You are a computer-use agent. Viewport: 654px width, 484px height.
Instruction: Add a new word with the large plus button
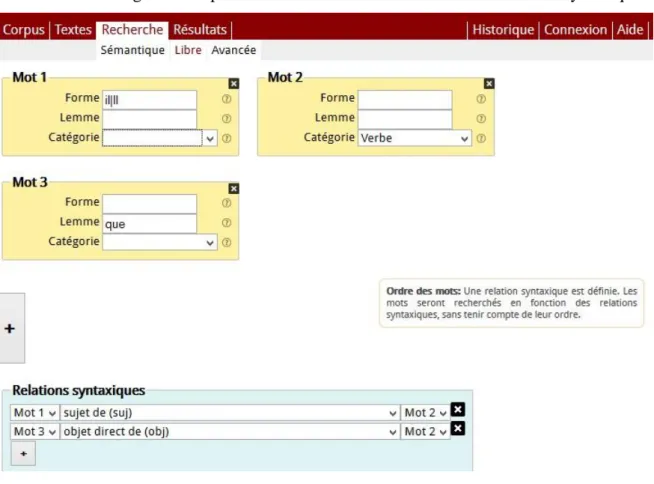point(11,328)
